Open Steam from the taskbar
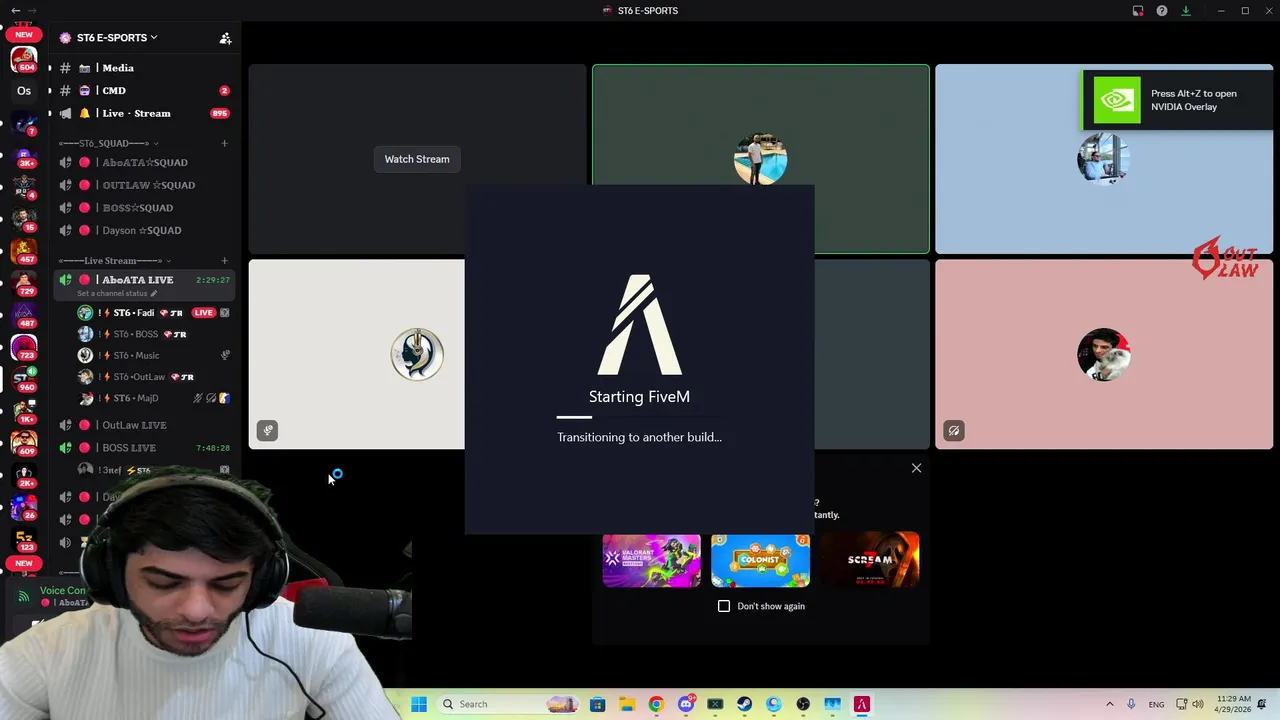 744,704
